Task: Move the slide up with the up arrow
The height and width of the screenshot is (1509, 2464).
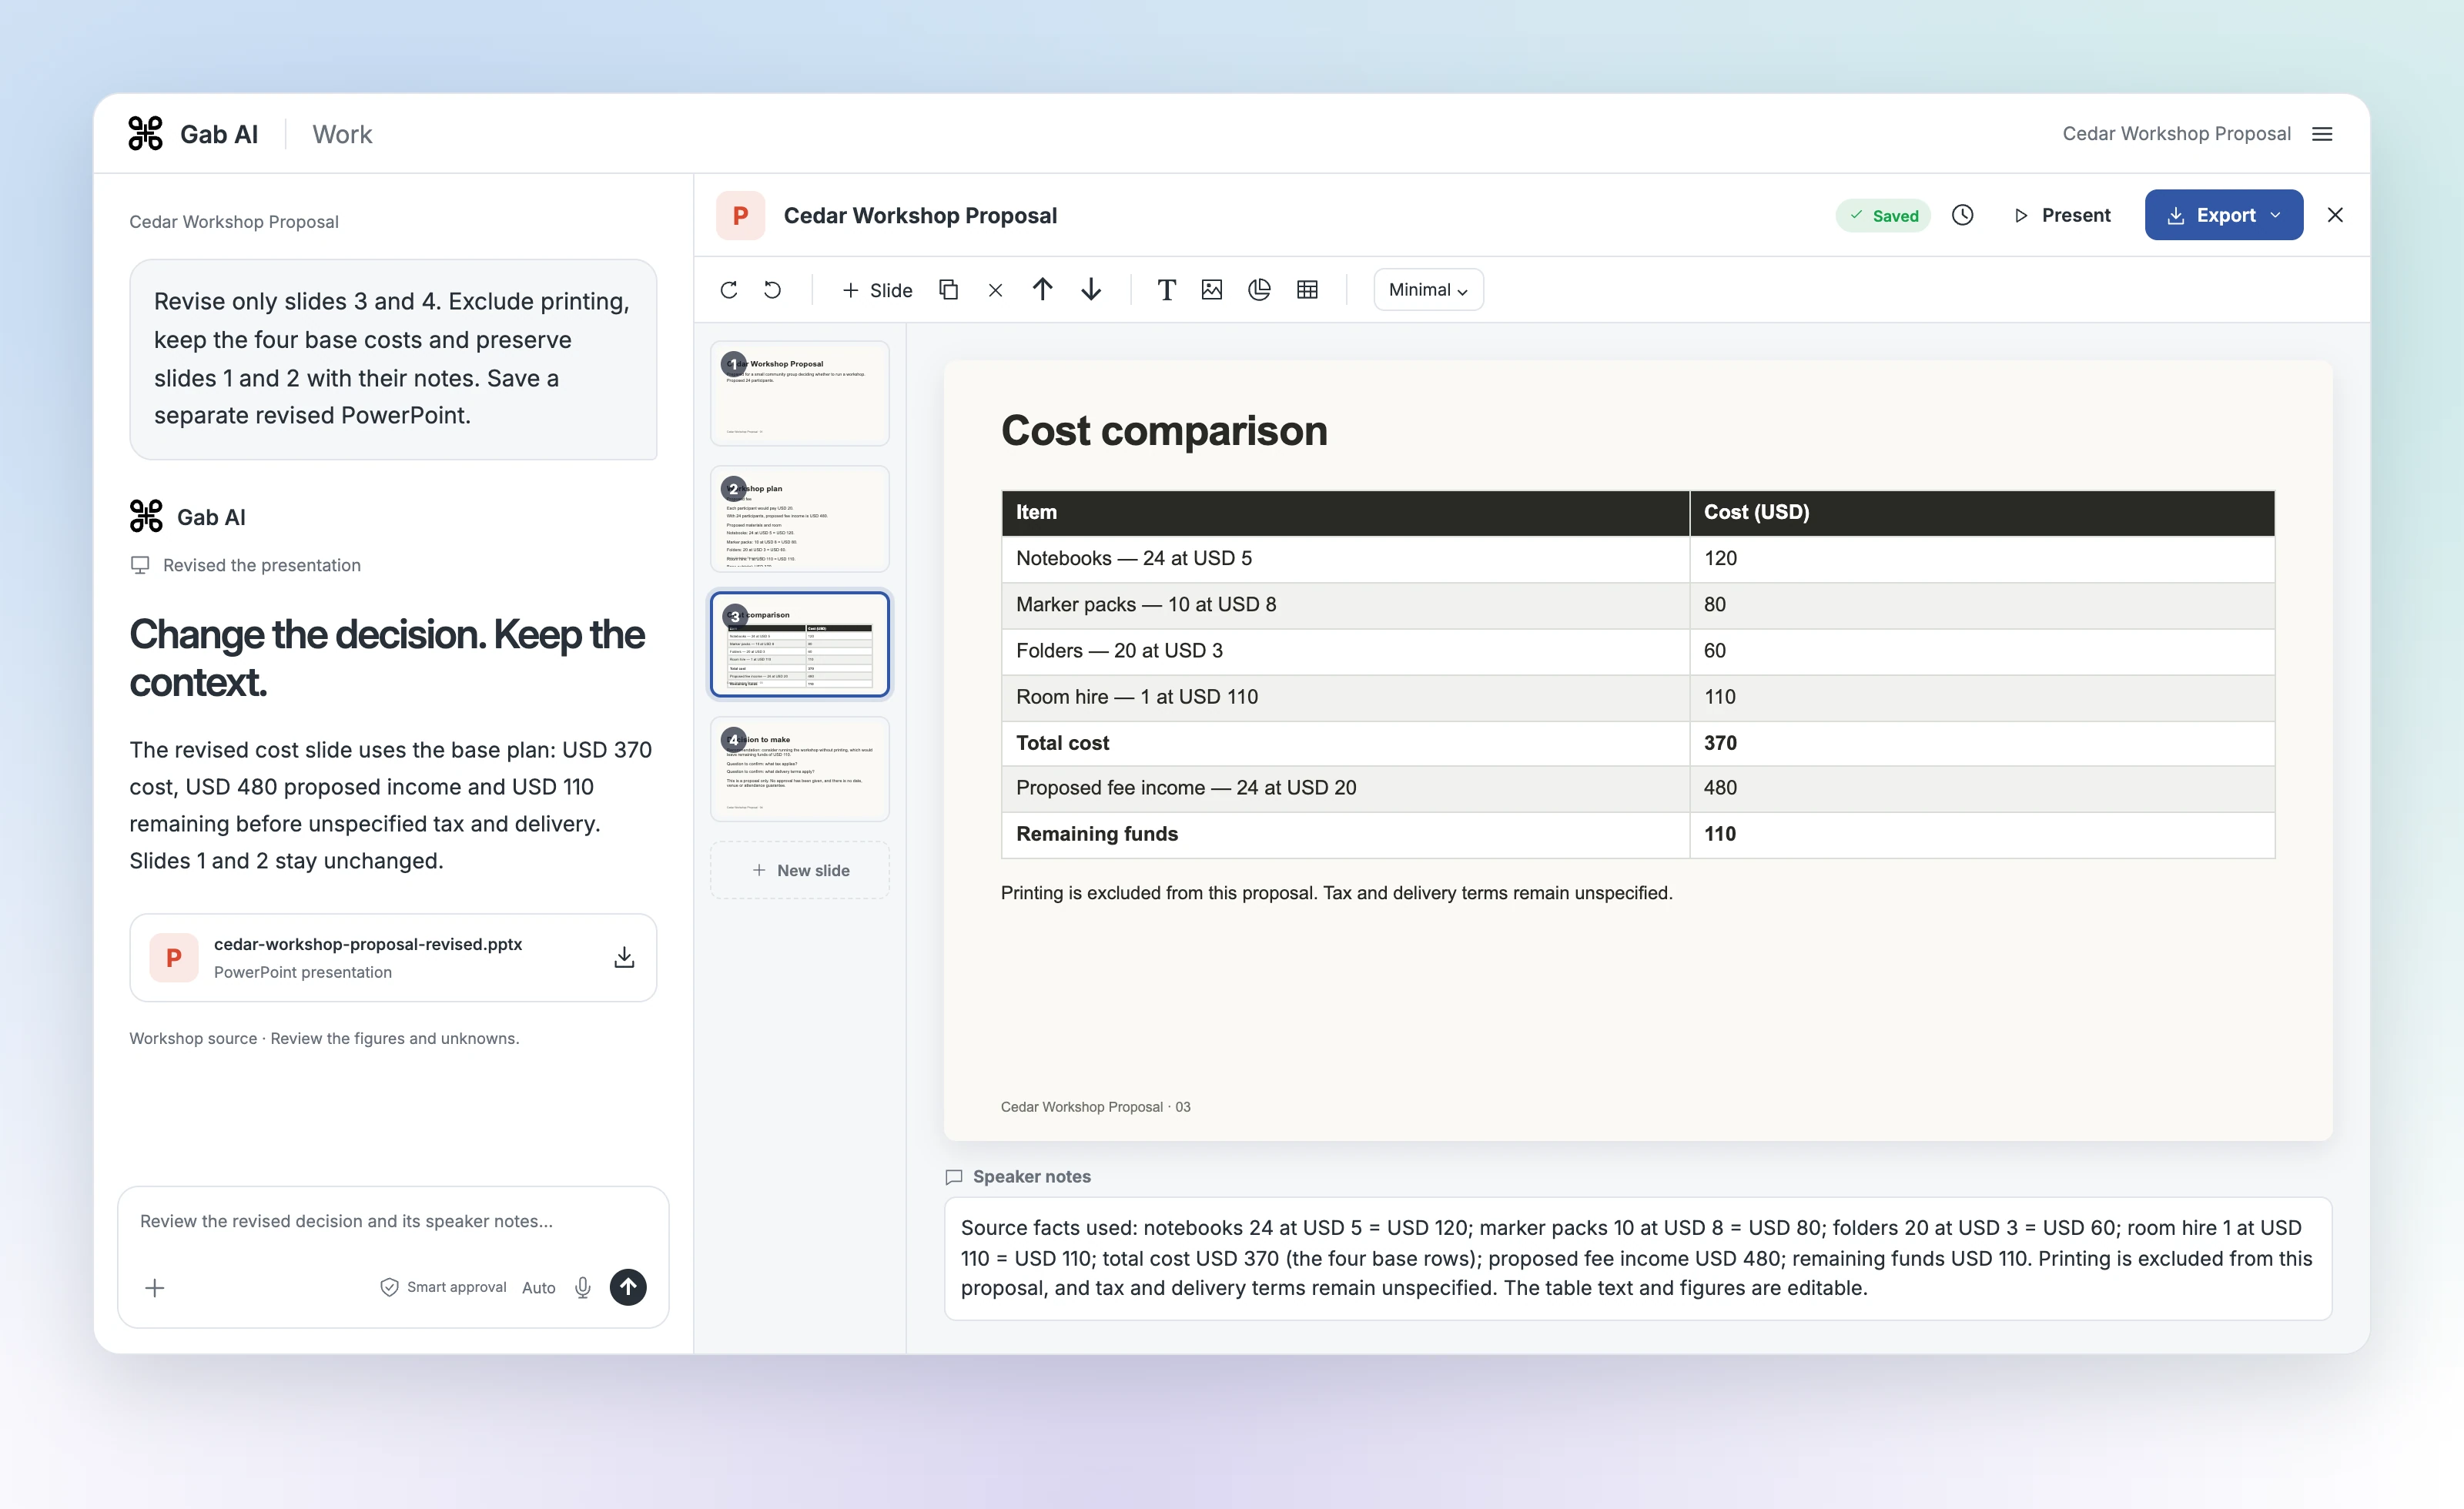Action: coord(1043,290)
